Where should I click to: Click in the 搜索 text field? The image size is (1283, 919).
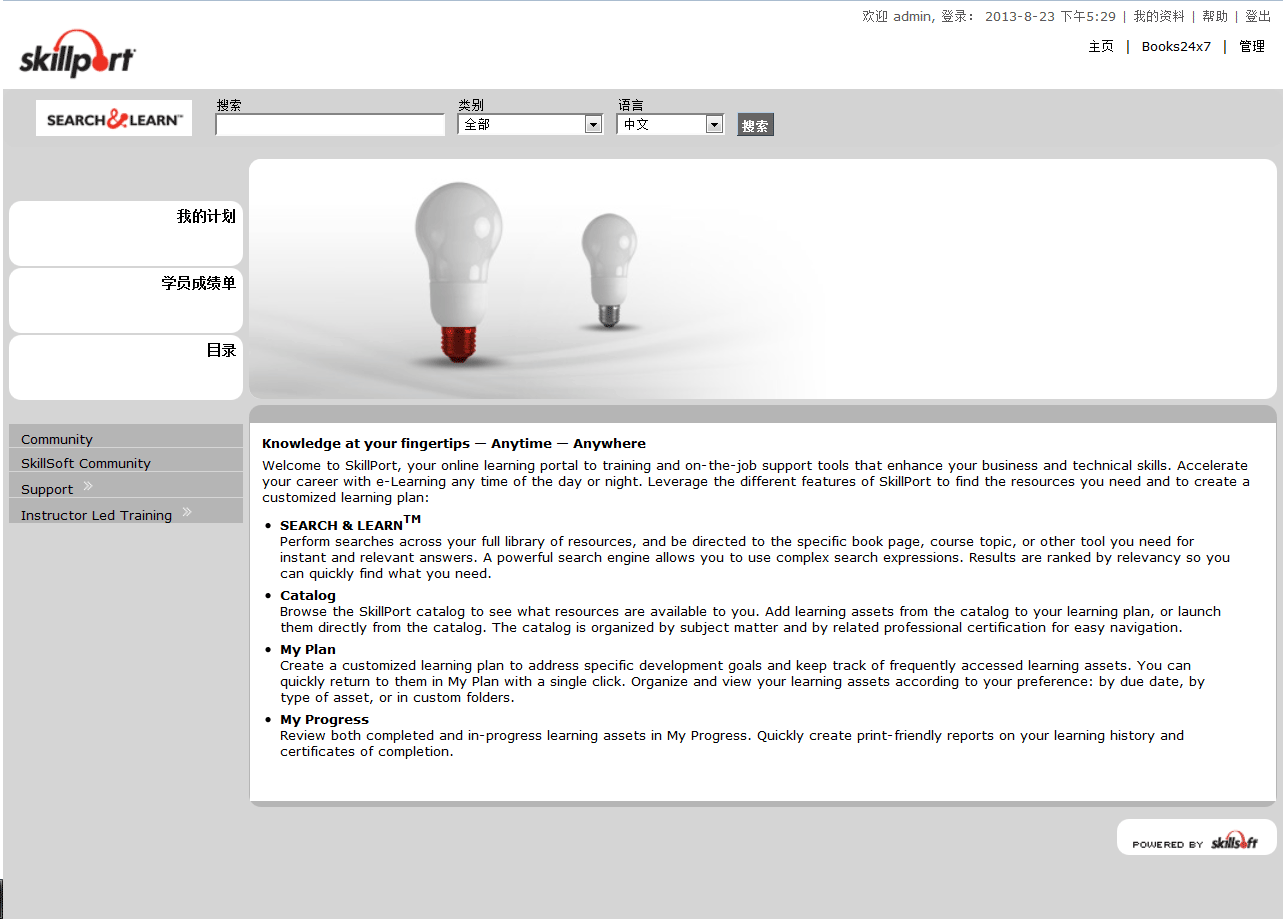pos(330,125)
